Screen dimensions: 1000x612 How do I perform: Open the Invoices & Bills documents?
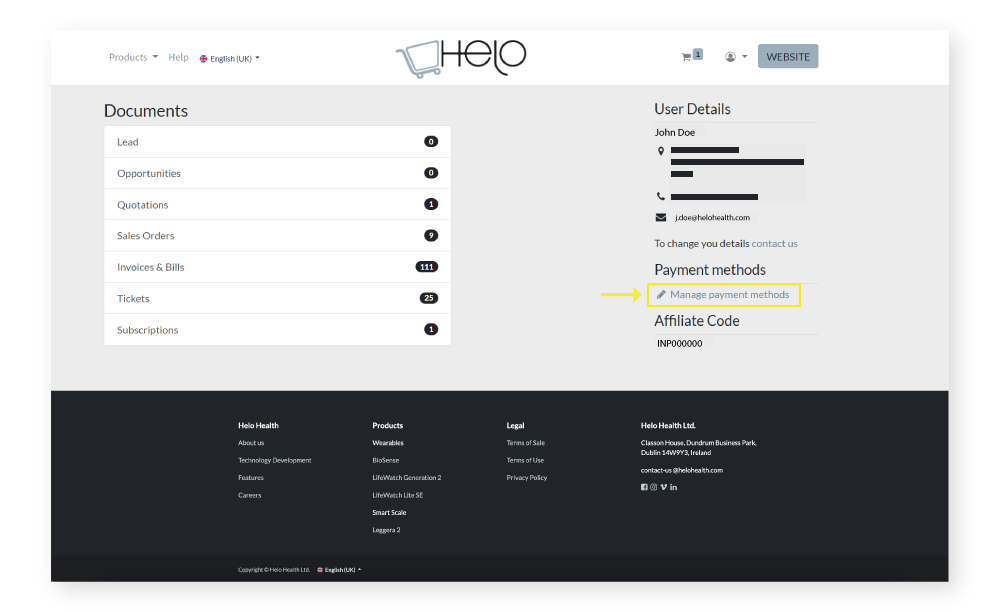click(151, 267)
